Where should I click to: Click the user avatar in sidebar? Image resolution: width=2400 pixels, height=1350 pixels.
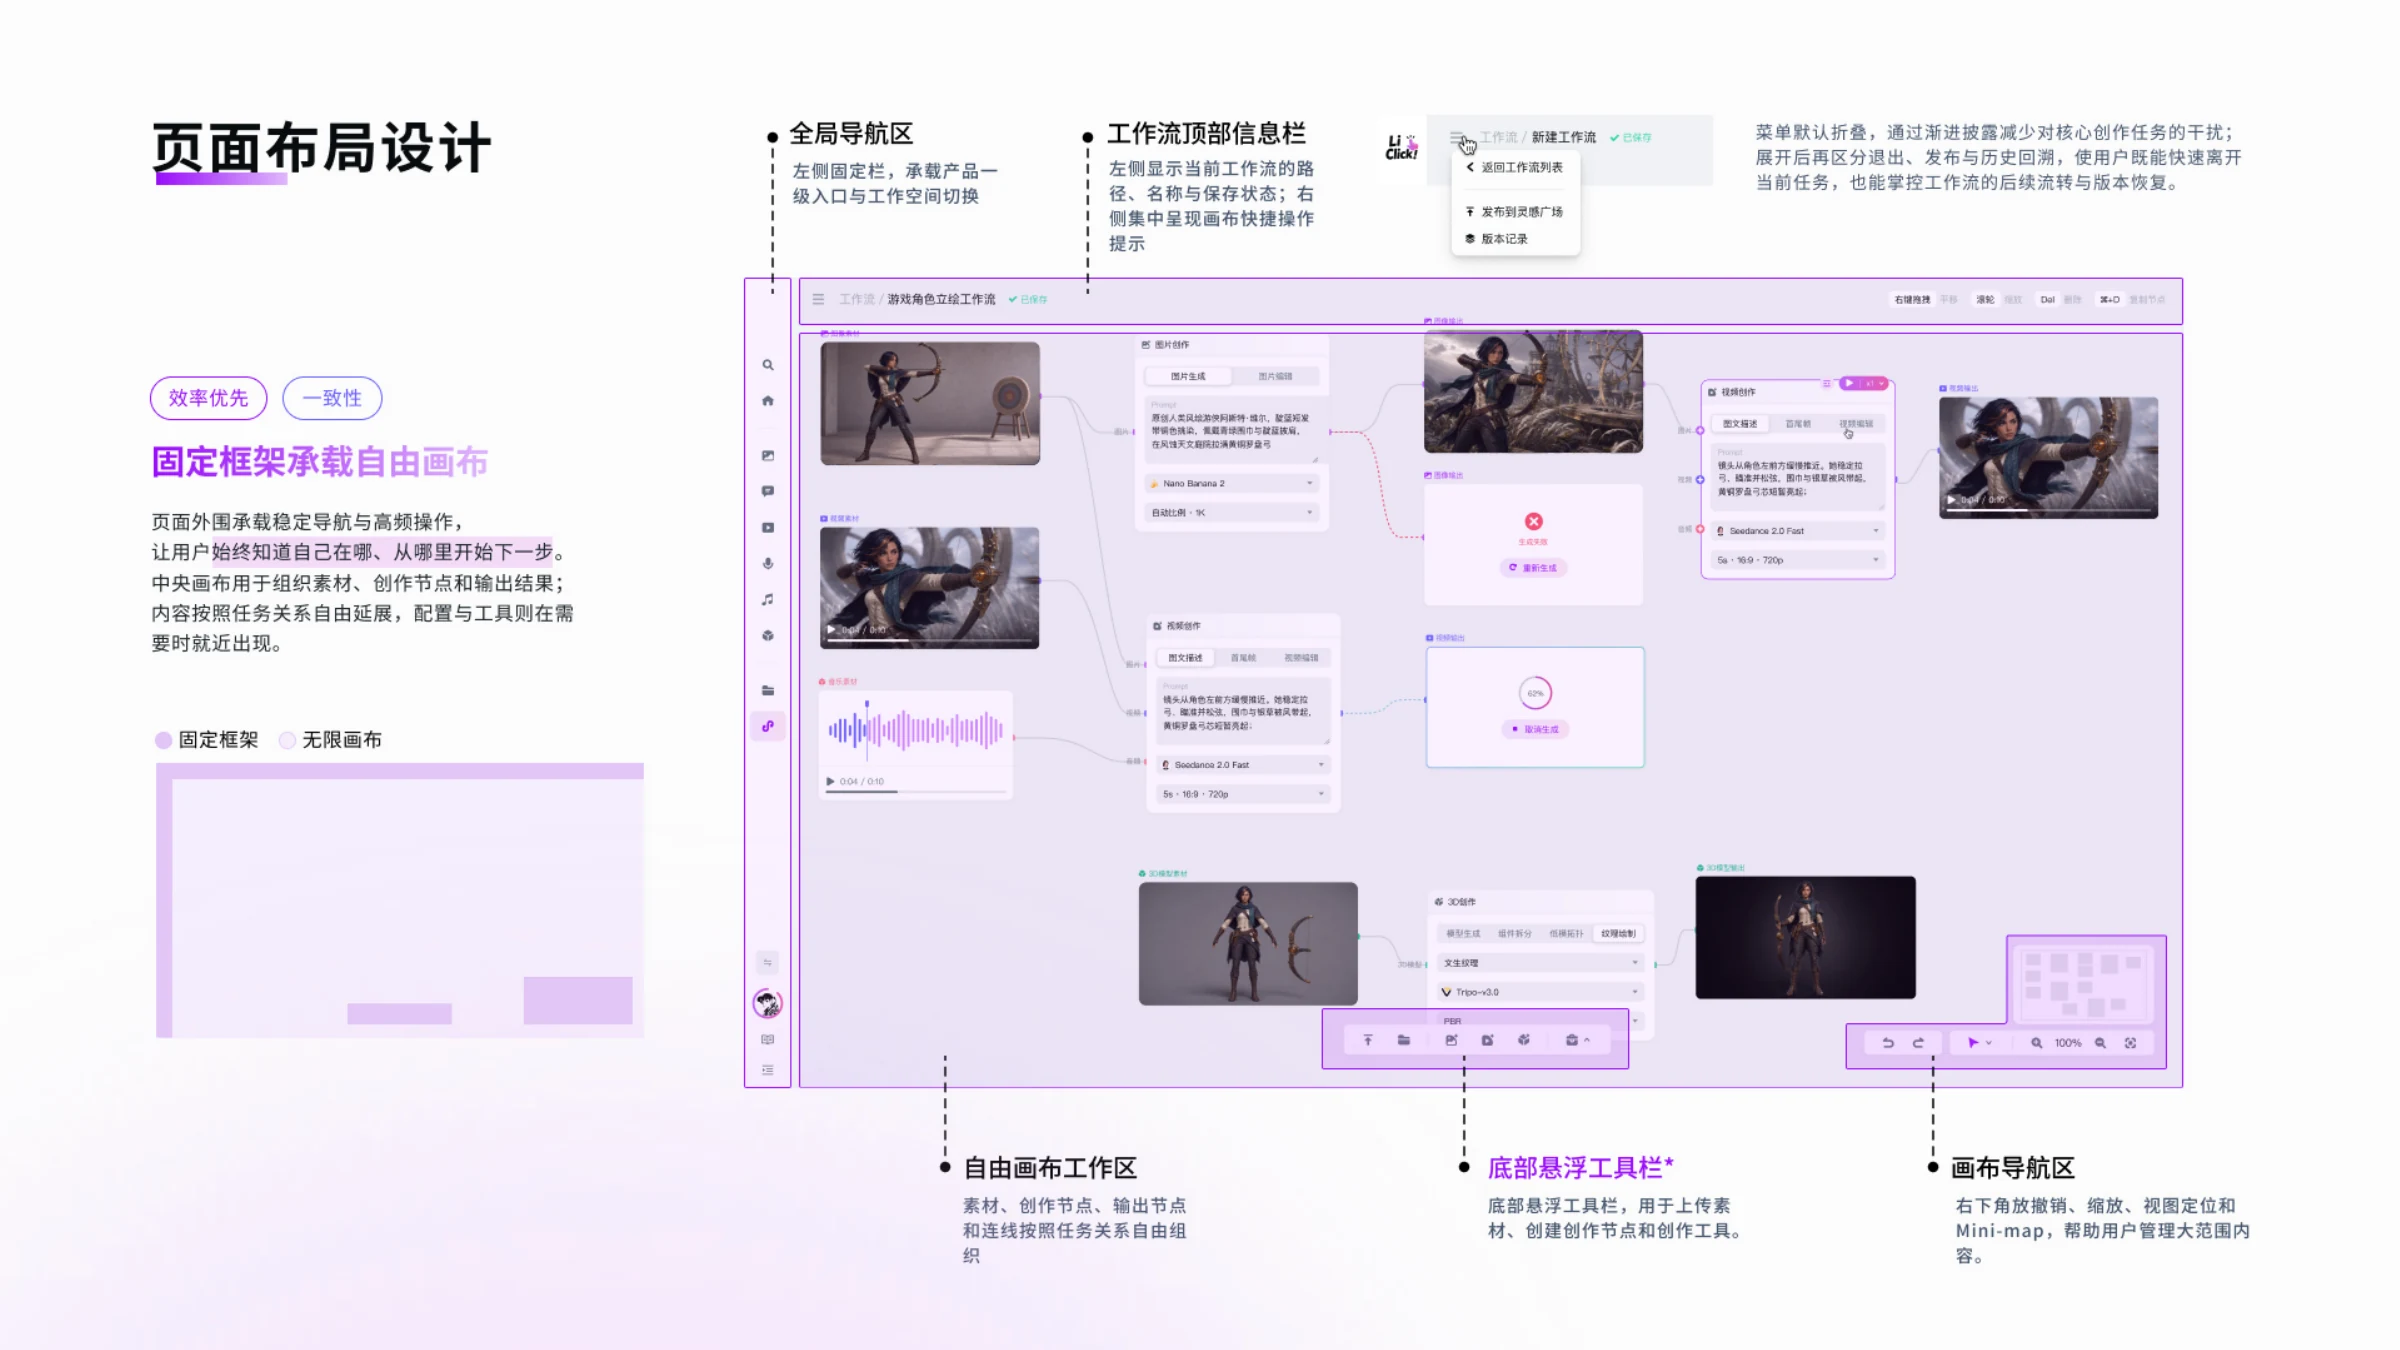coord(768,1003)
